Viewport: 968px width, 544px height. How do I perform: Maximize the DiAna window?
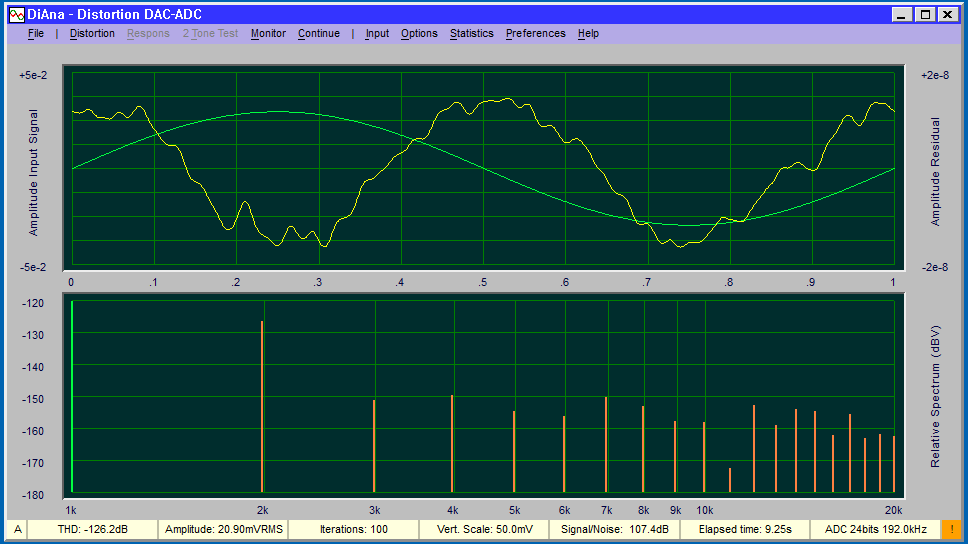pyautogui.click(x=925, y=14)
